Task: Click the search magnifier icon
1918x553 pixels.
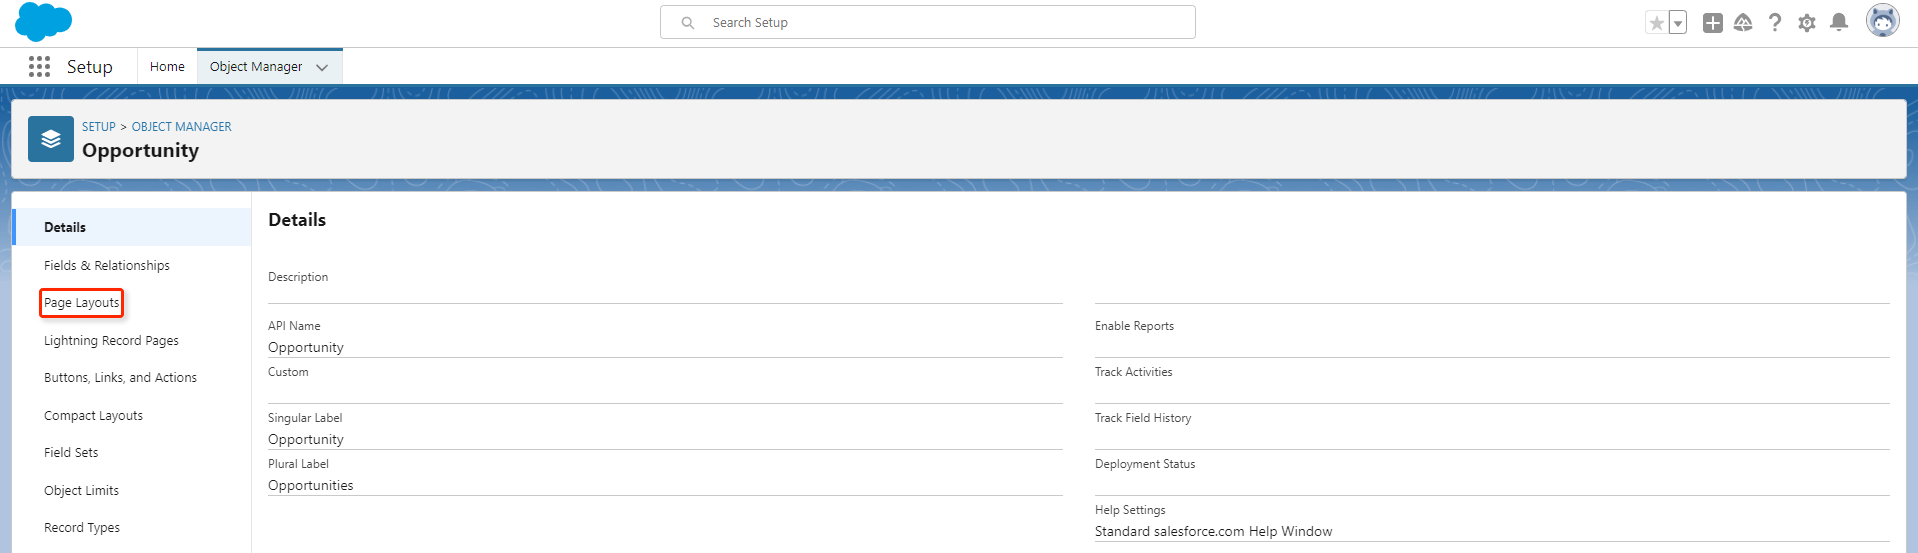Action: (688, 23)
